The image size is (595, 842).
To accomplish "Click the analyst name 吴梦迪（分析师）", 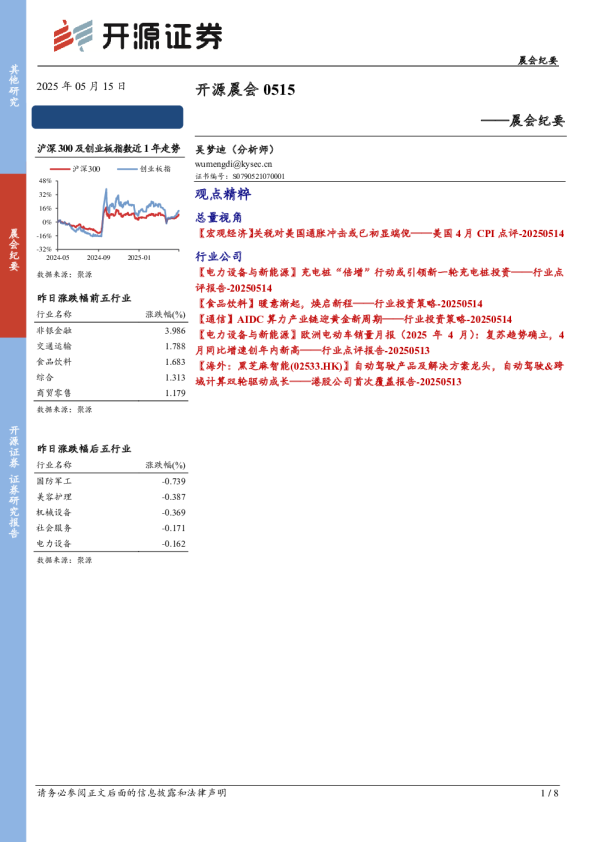I will point(235,150).
